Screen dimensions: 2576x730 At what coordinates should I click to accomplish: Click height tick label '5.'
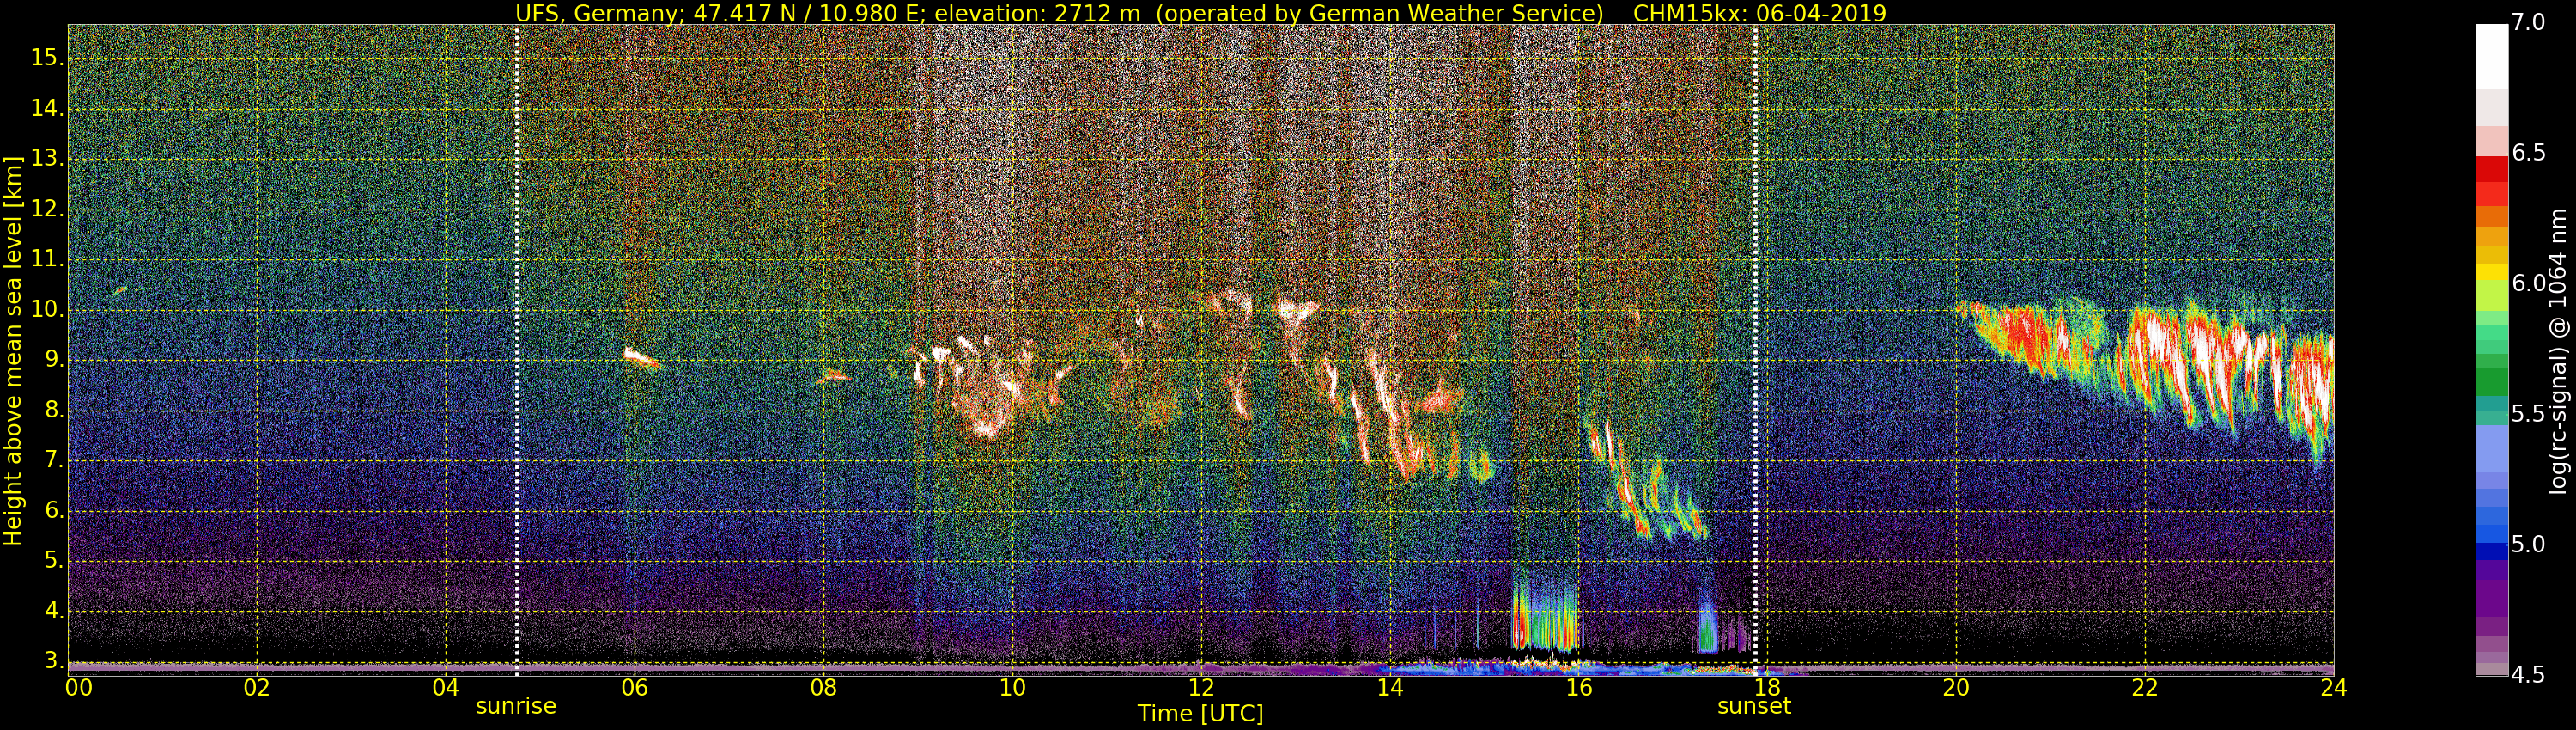[x=54, y=560]
